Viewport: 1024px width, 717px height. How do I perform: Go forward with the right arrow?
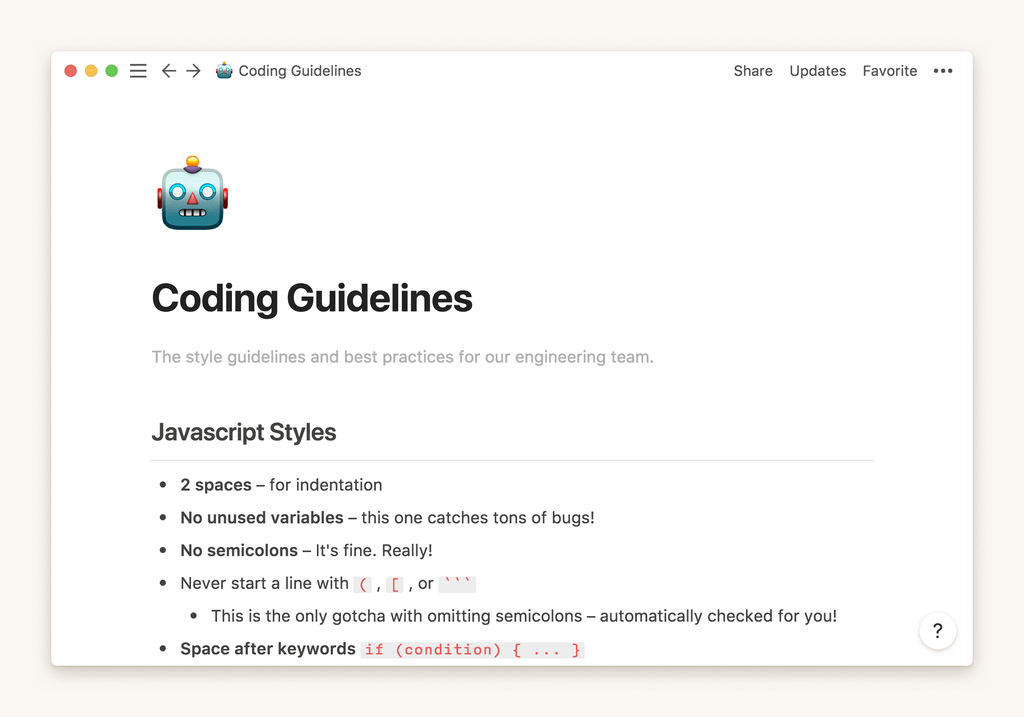point(193,71)
